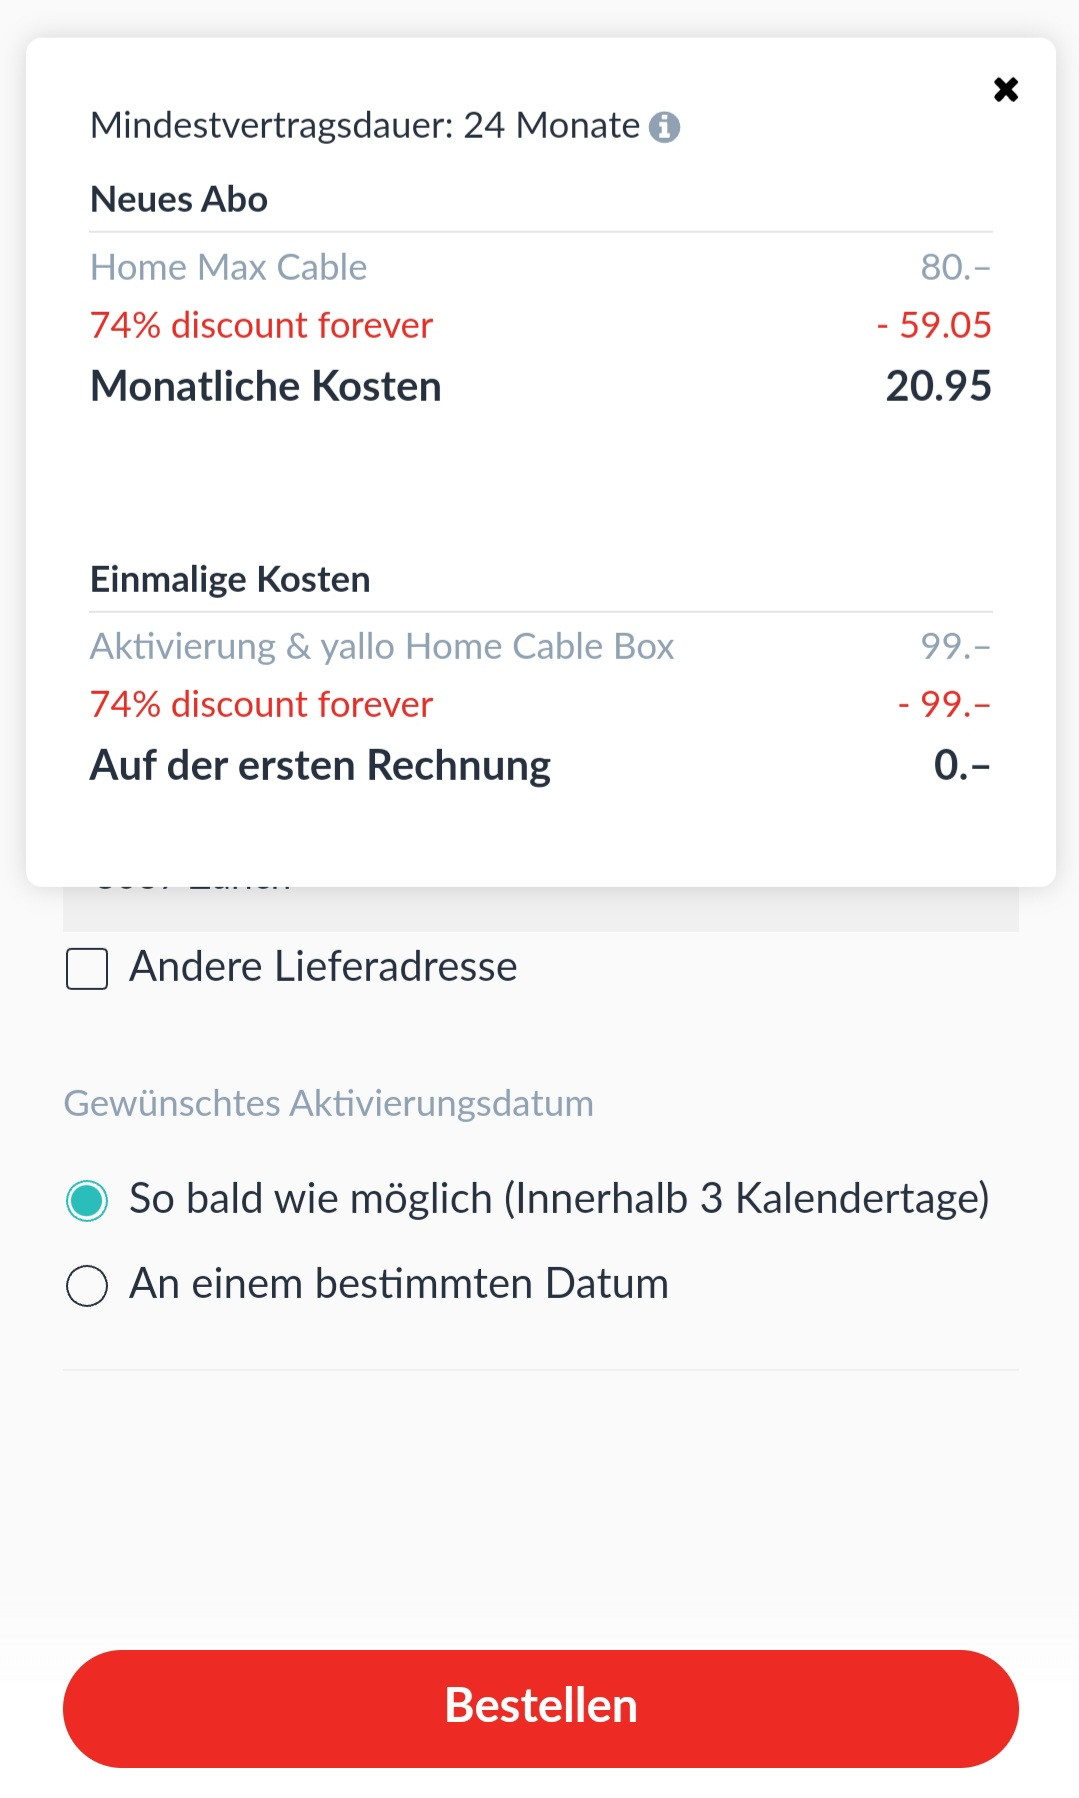Click the - 59.05 discount amount
This screenshot has width=1079, height=1798.
click(x=934, y=326)
